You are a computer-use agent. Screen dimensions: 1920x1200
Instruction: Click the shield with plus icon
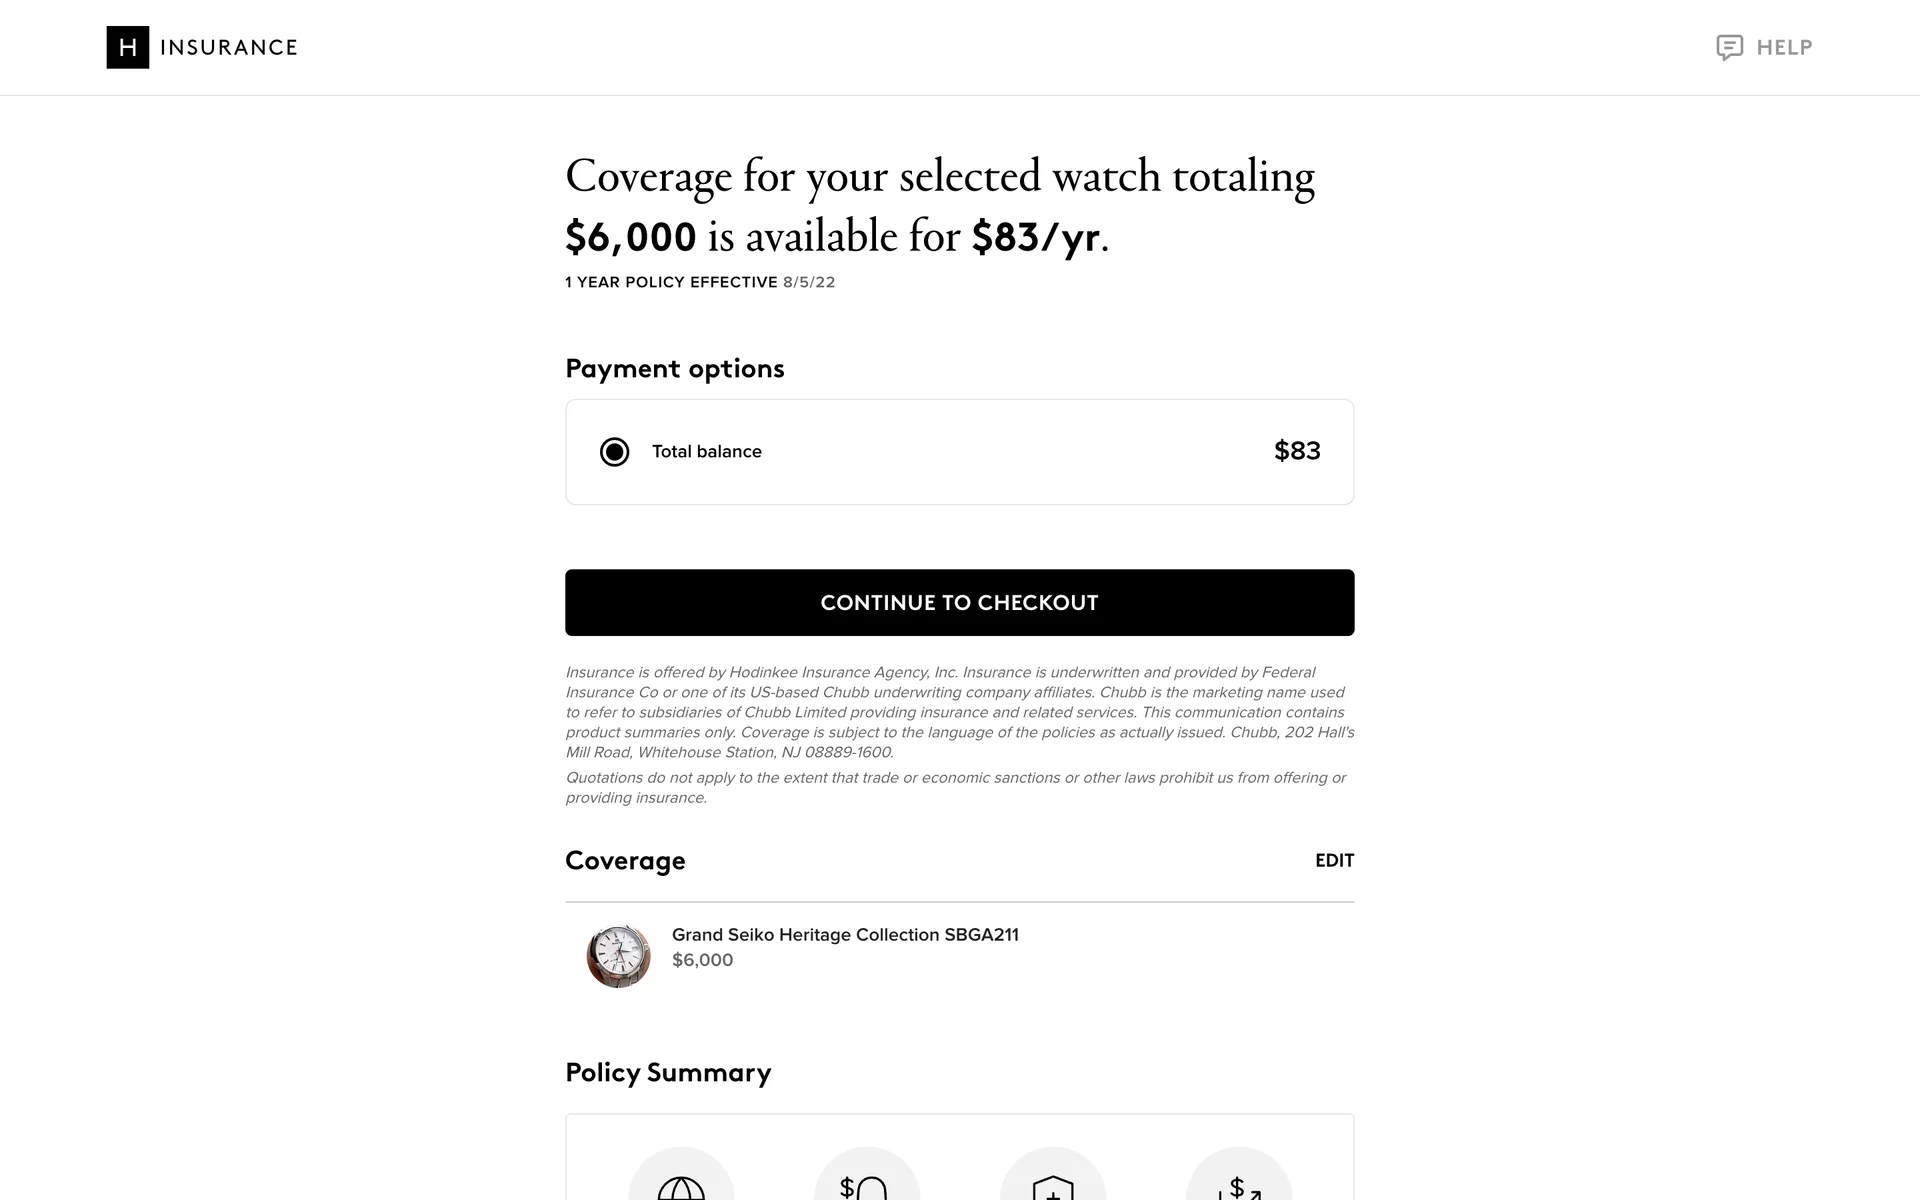pos(1052,1188)
